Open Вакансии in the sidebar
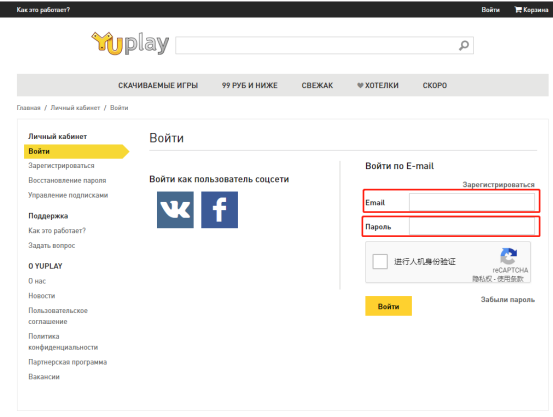Image resolution: width=553 pixels, height=417 pixels. (44, 377)
